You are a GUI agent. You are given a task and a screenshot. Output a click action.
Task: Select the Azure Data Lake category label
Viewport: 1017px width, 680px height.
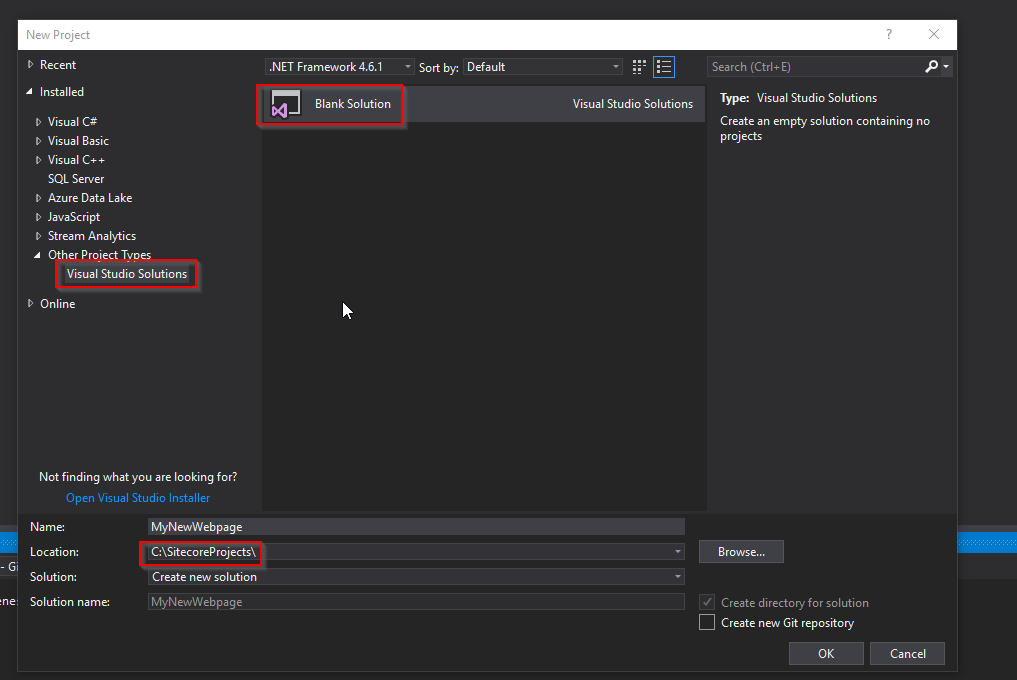[90, 198]
